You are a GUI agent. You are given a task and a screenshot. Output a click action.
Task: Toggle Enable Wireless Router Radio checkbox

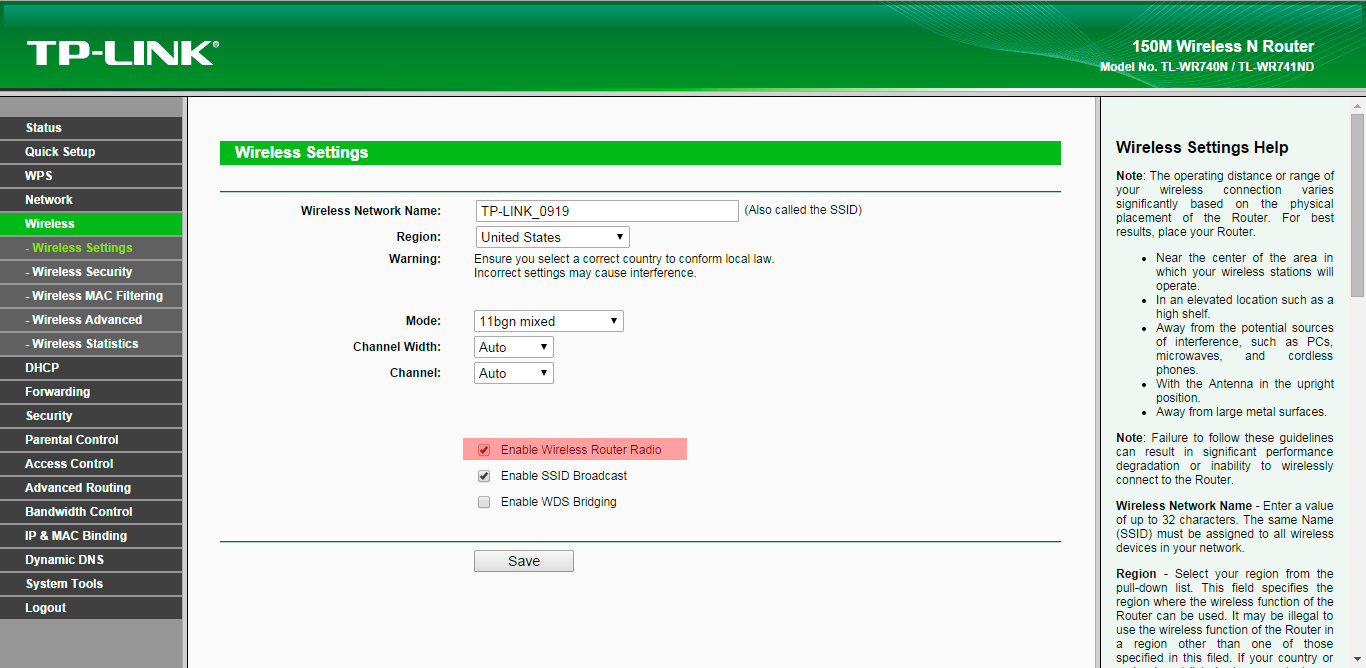[484, 450]
